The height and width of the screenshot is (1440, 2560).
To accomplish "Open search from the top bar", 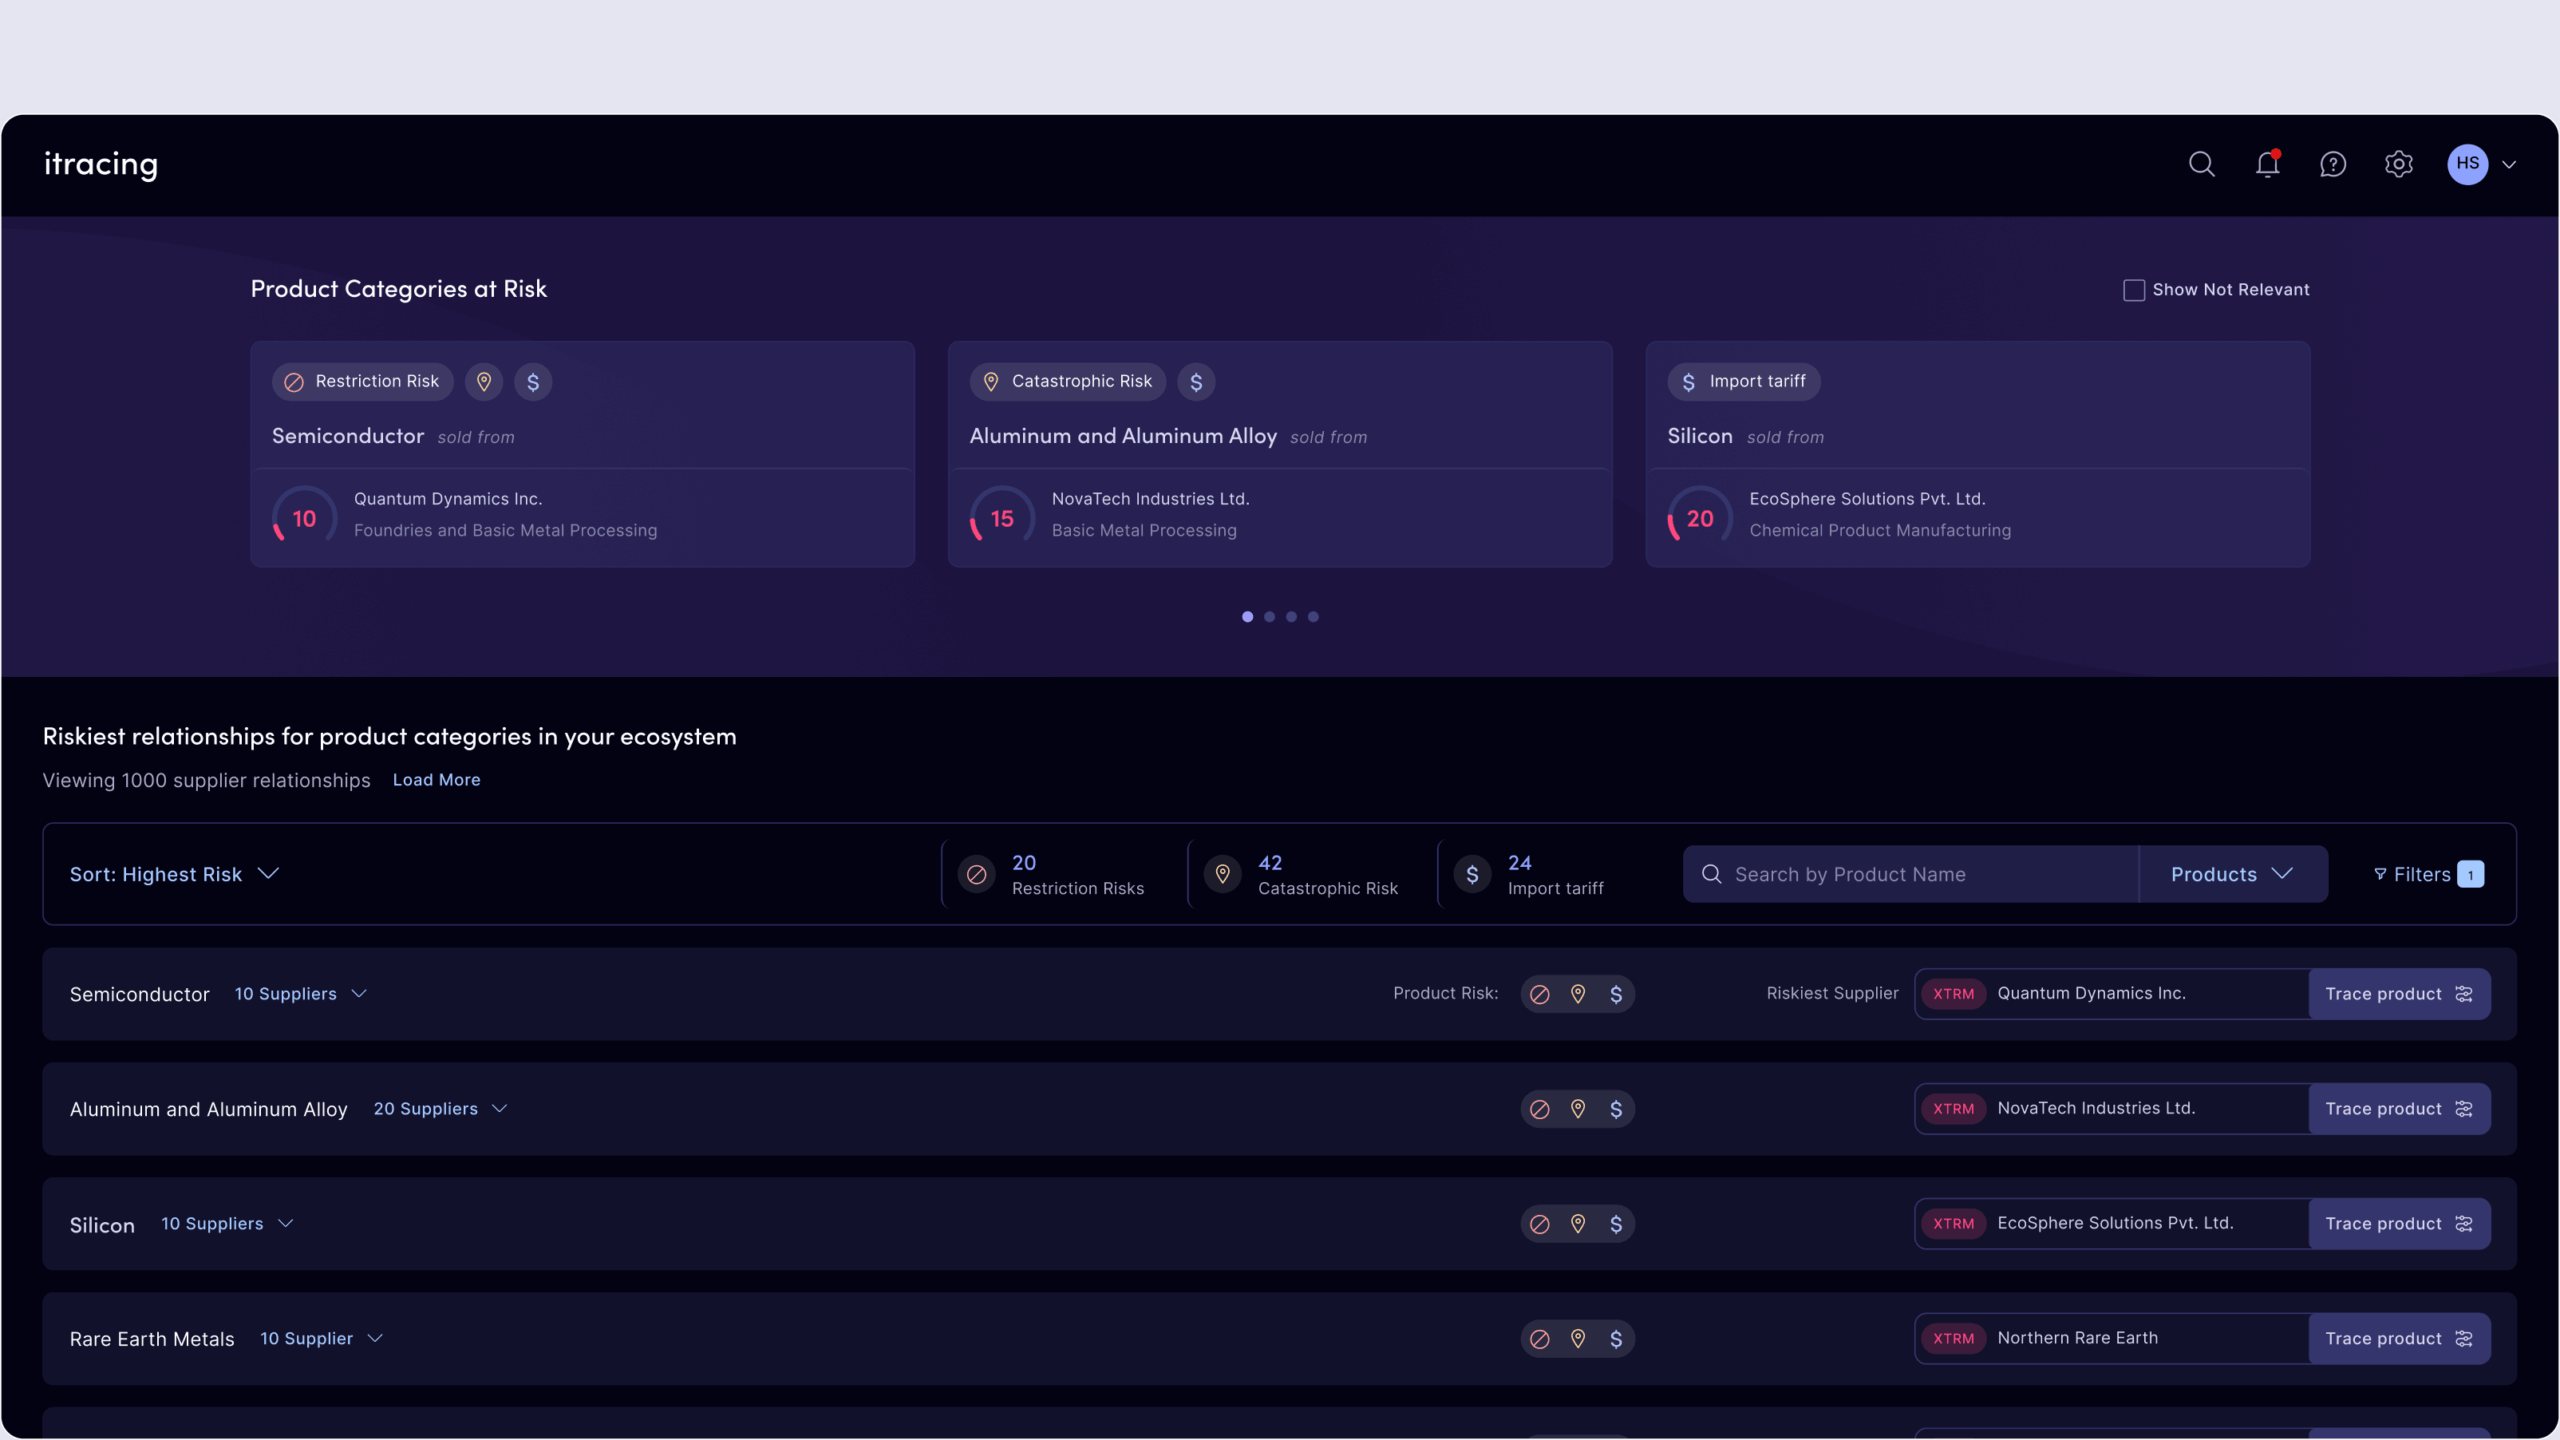I will pyautogui.click(x=2201, y=164).
